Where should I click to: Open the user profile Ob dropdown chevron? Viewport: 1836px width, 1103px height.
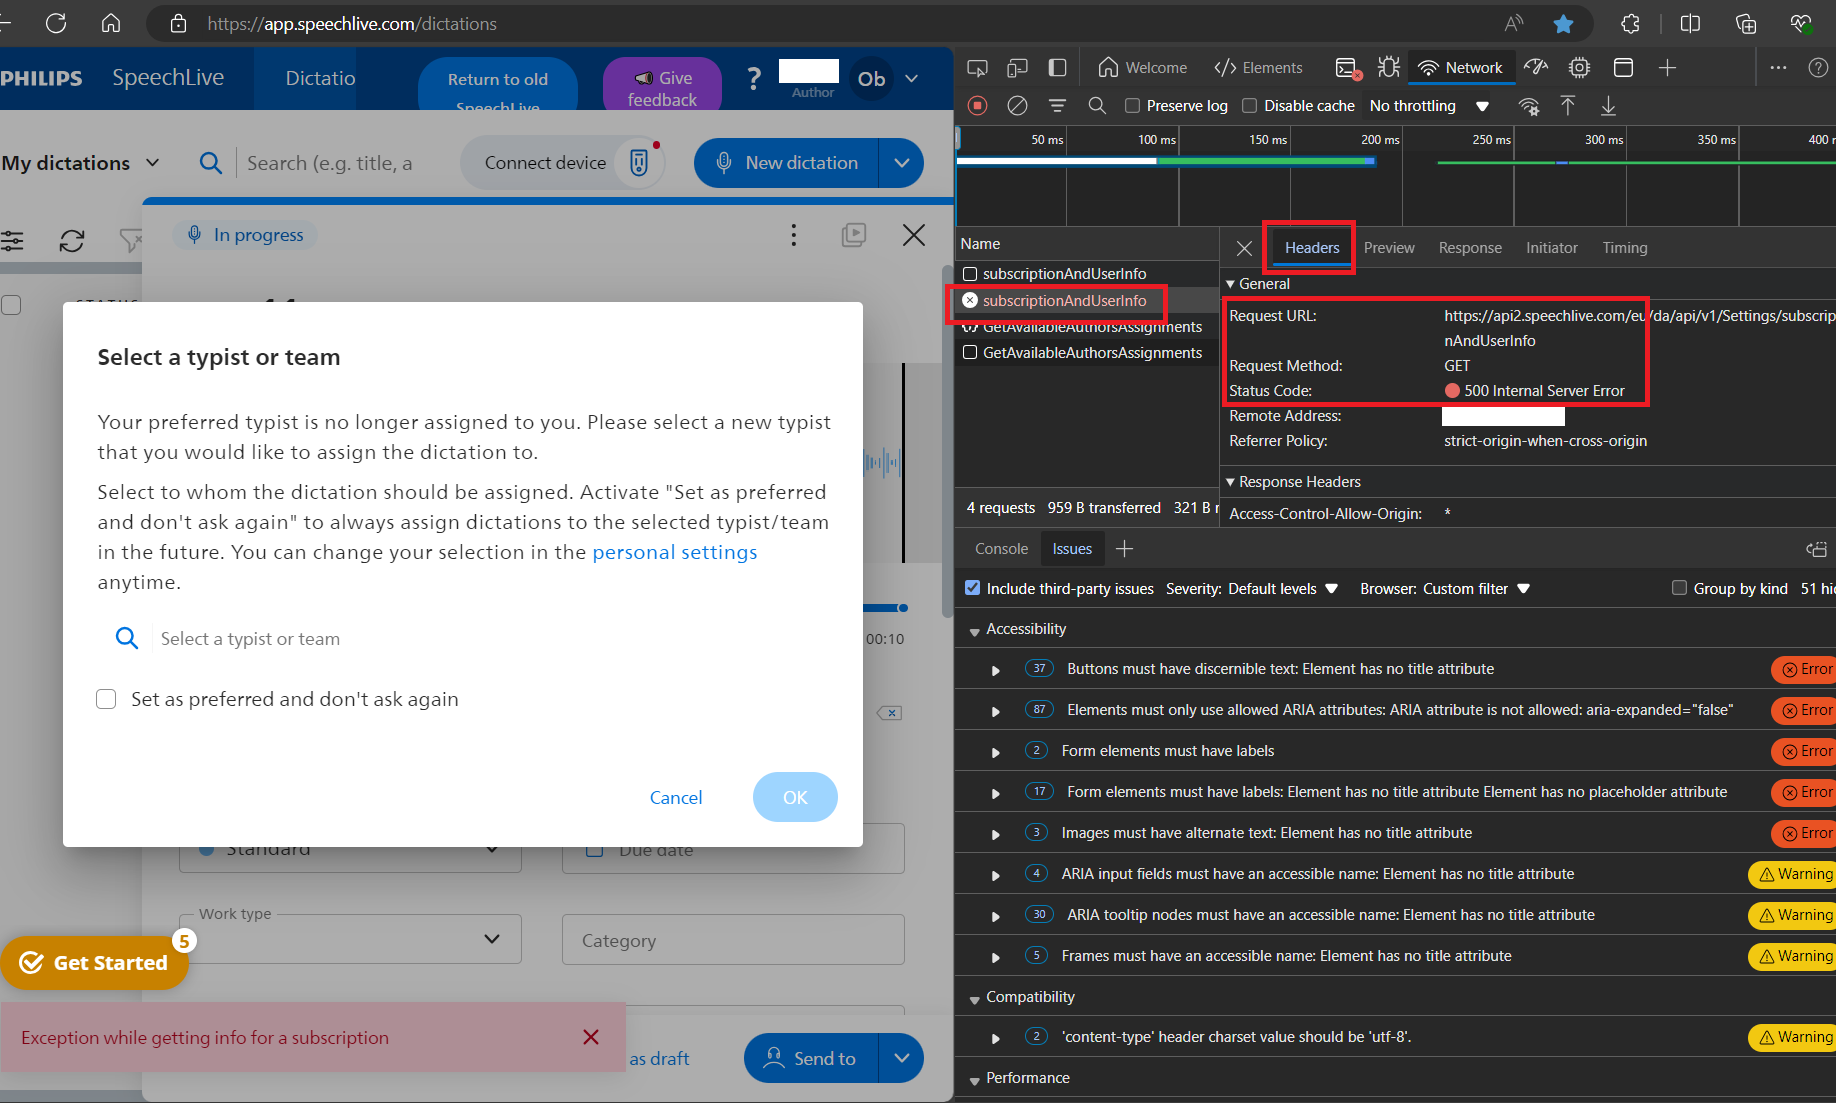[x=911, y=79]
